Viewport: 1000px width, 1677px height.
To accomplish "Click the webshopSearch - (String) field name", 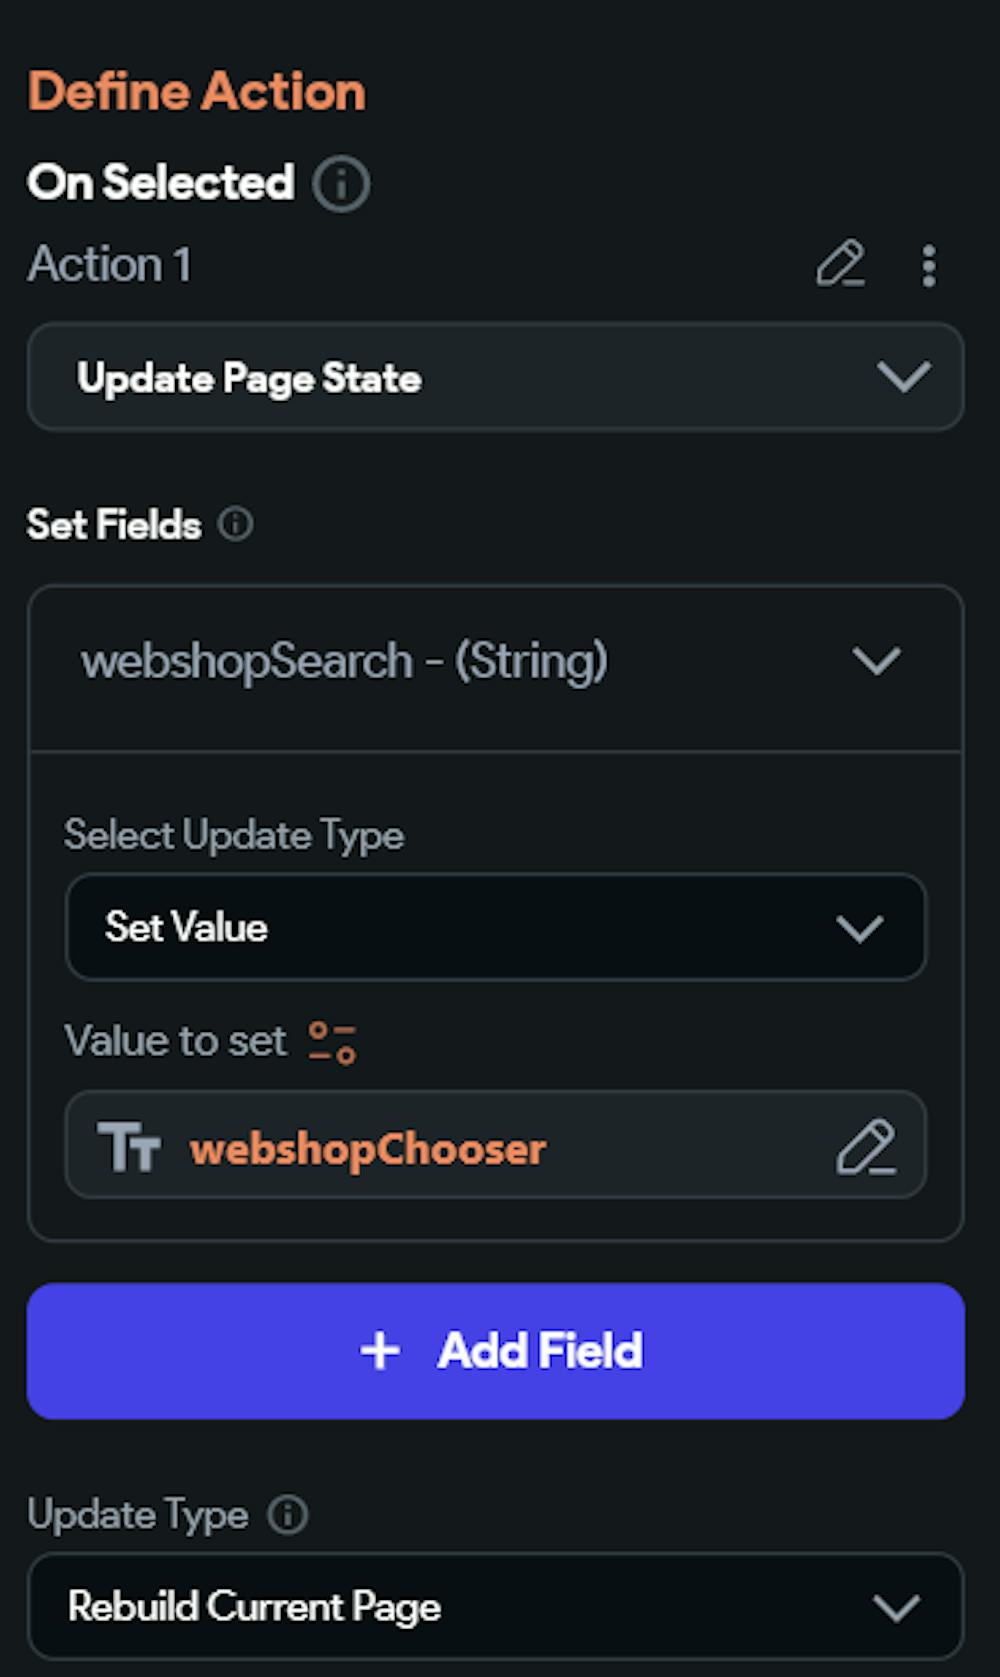I will 344,661.
